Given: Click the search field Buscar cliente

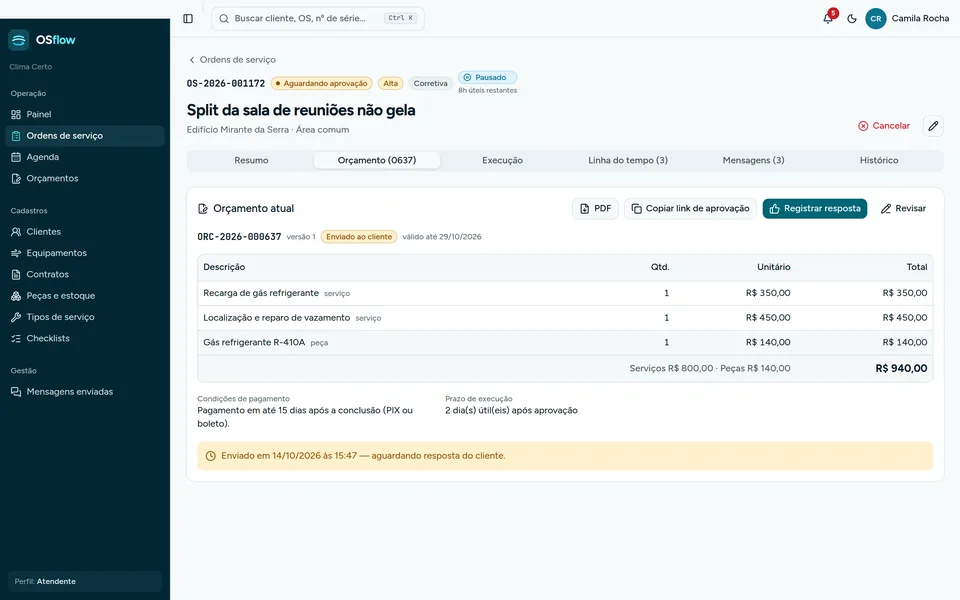Looking at the screenshot, I should [x=317, y=18].
